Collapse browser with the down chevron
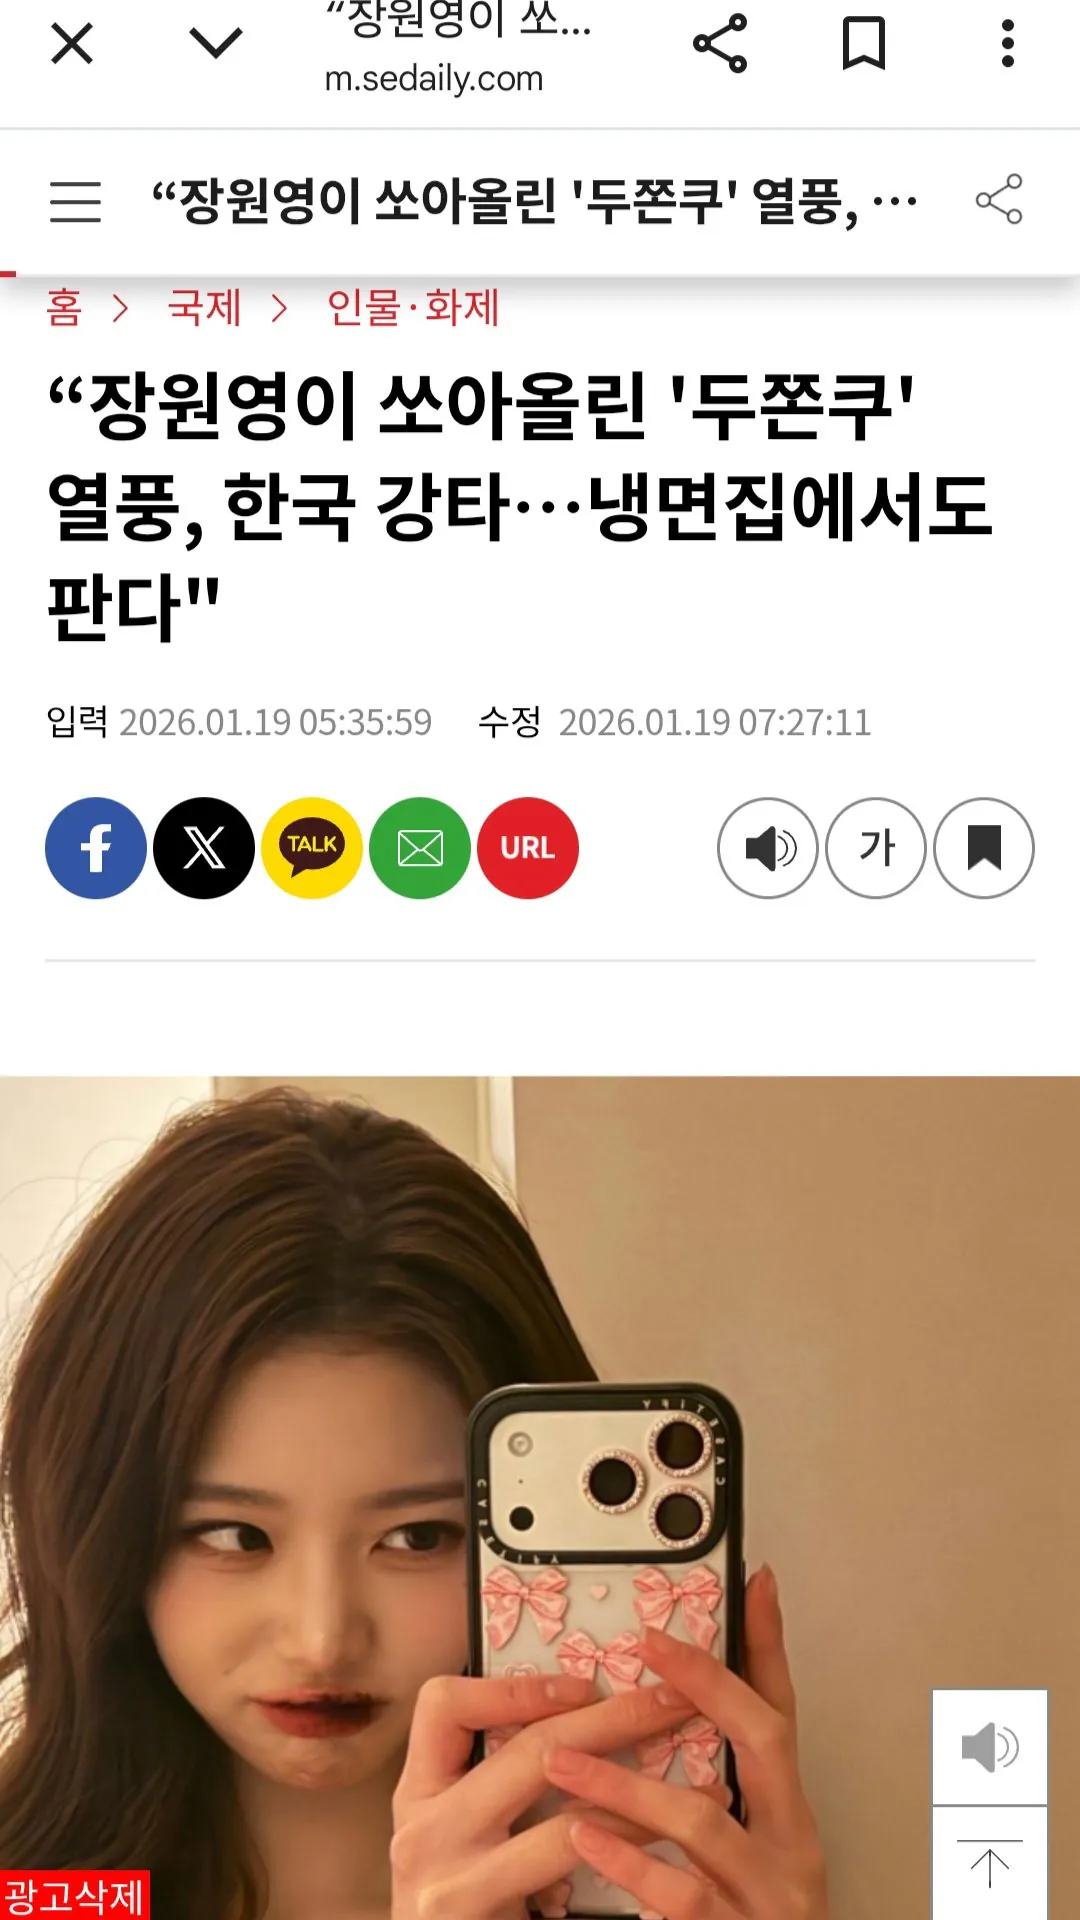1080x1920 pixels. (216, 44)
